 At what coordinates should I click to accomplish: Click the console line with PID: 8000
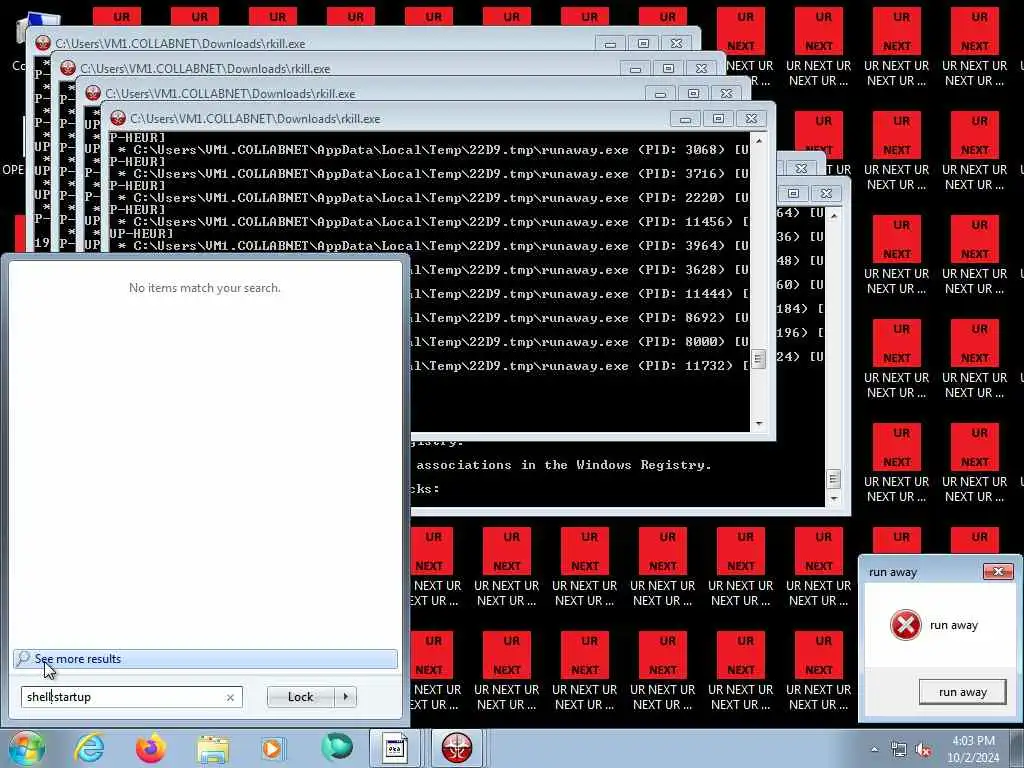(580, 342)
